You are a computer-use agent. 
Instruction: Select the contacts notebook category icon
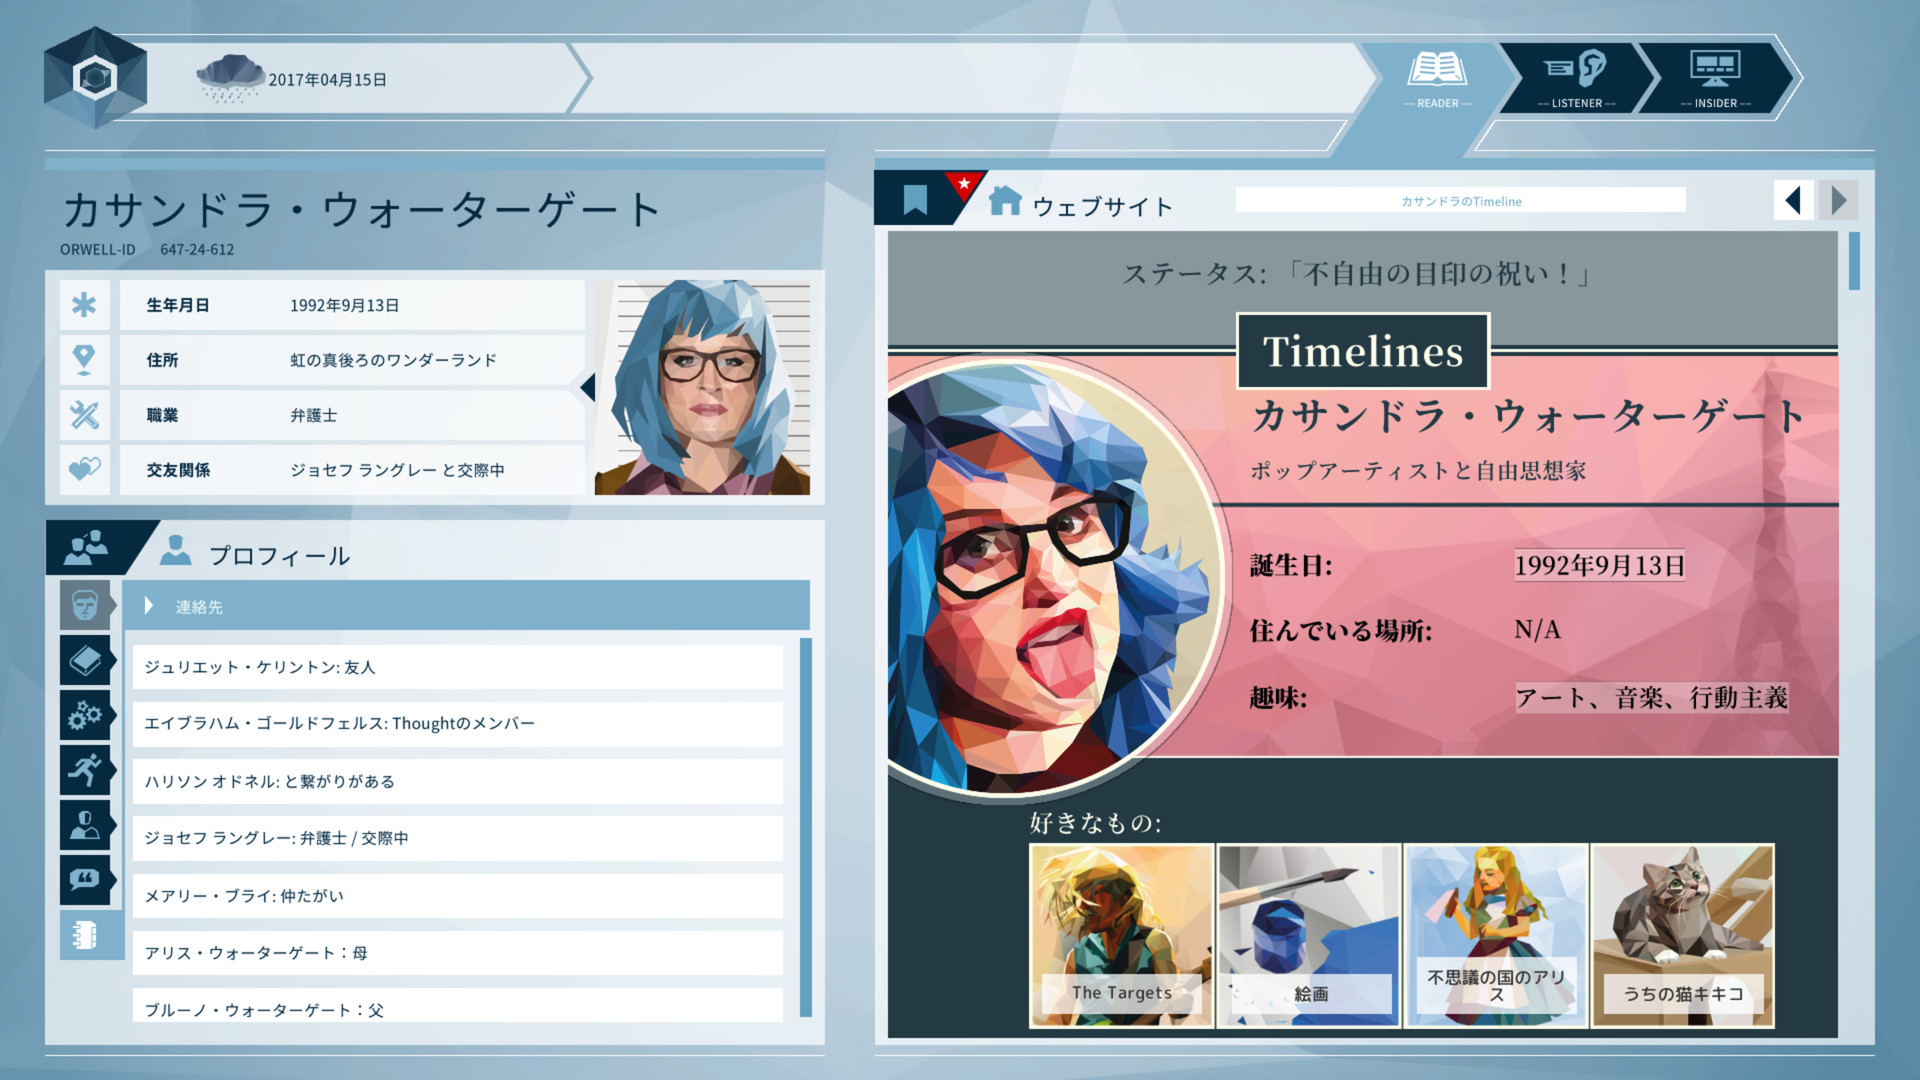[85, 935]
